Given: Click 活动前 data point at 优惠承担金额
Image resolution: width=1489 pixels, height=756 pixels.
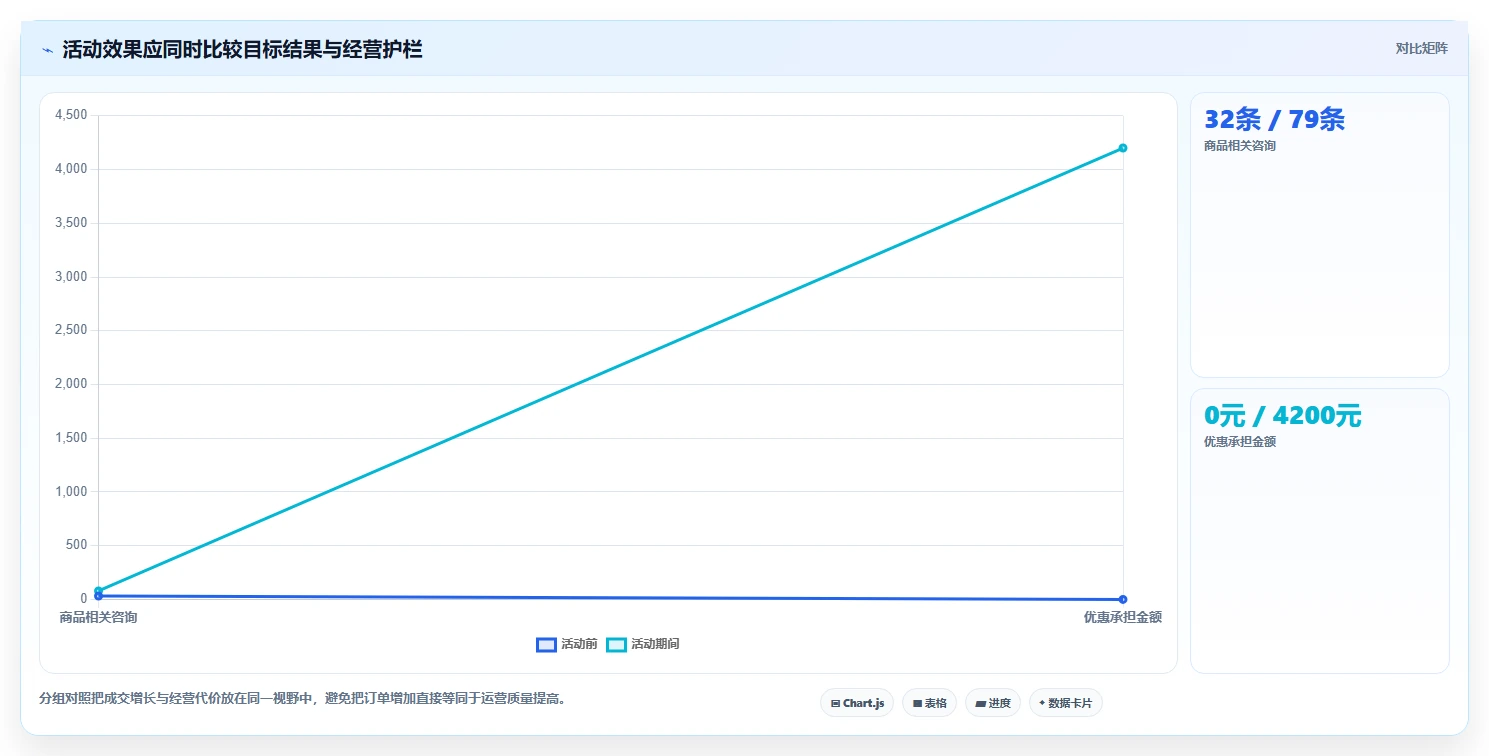Looking at the screenshot, I should 1123,599.
